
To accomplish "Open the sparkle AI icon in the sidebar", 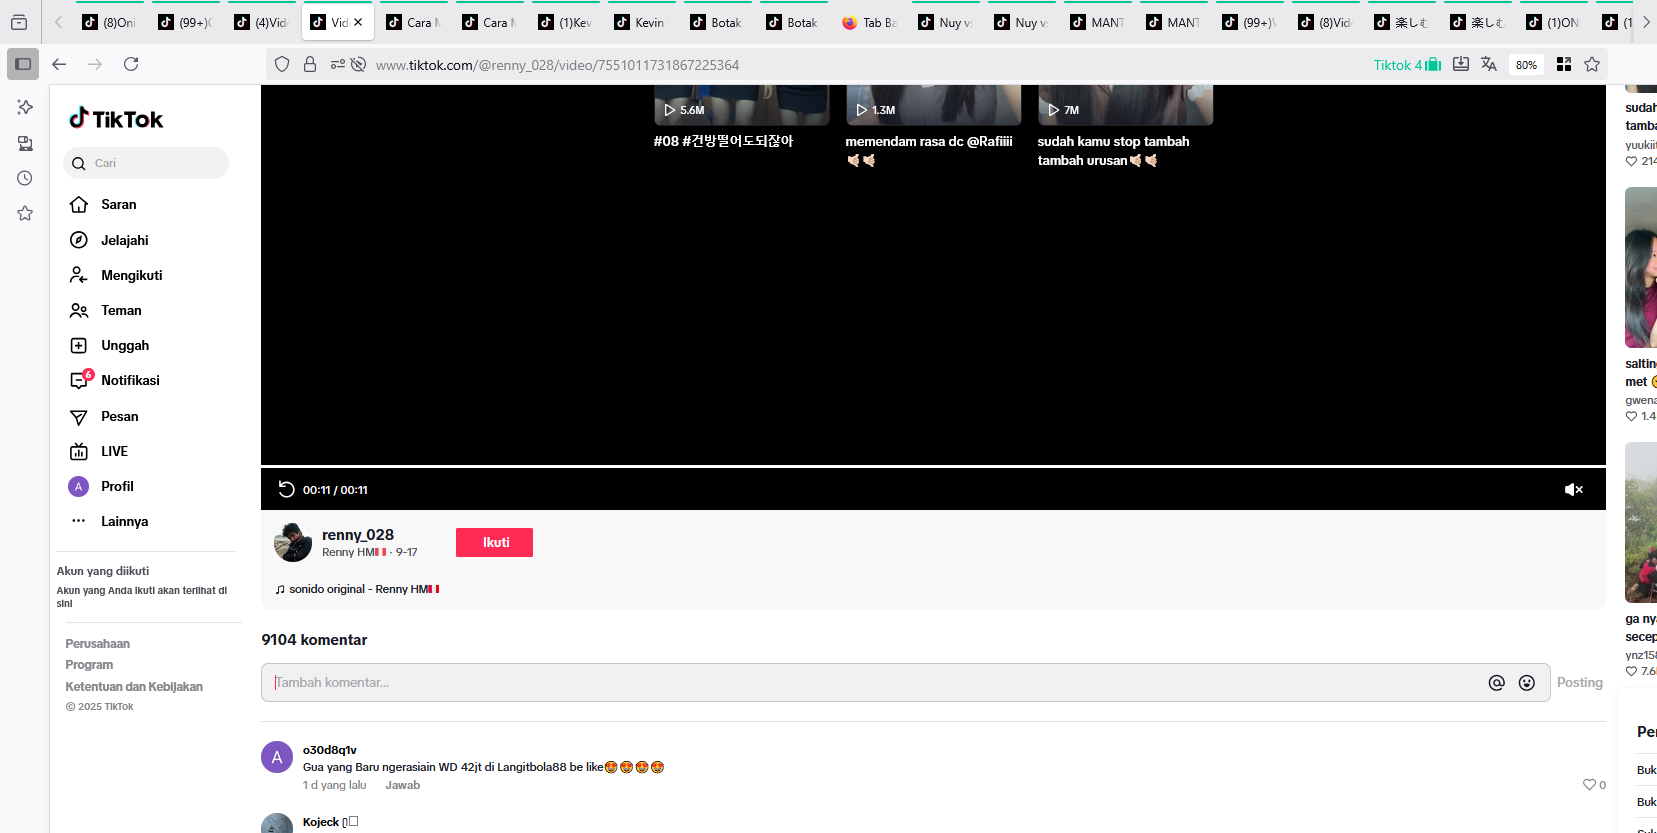I will [x=25, y=107].
